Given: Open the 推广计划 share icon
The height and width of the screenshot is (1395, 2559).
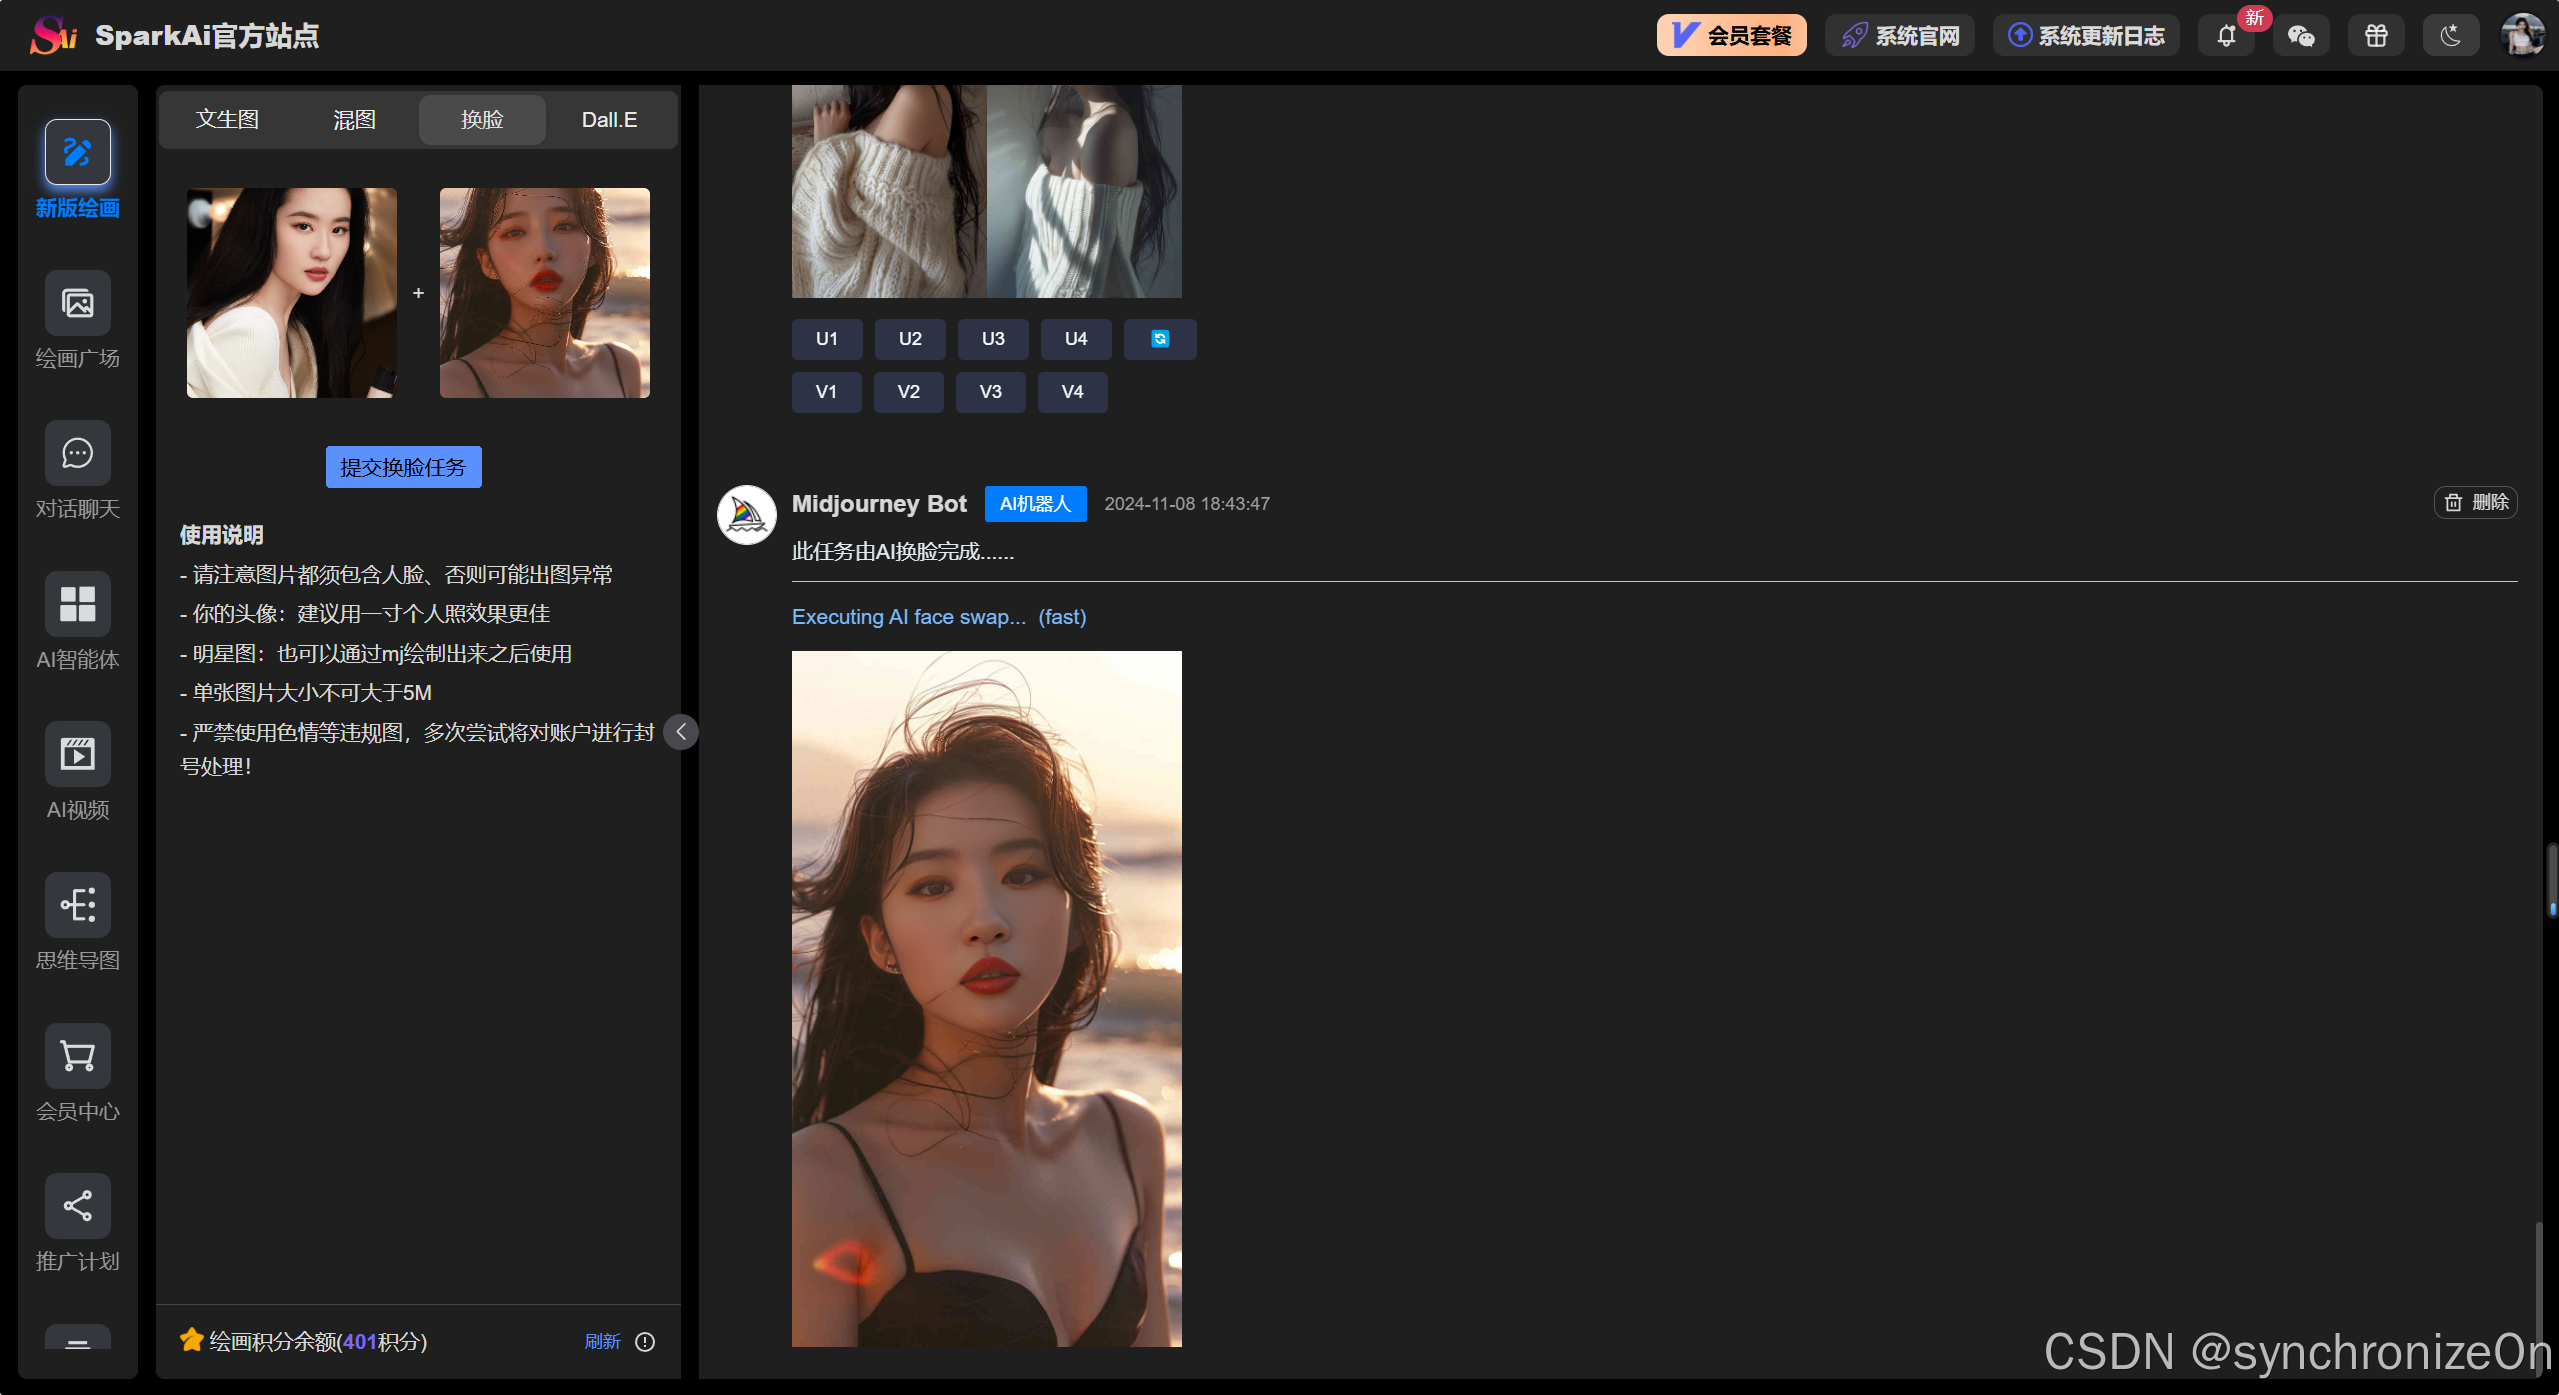Looking at the screenshot, I should pyautogui.click(x=77, y=1206).
